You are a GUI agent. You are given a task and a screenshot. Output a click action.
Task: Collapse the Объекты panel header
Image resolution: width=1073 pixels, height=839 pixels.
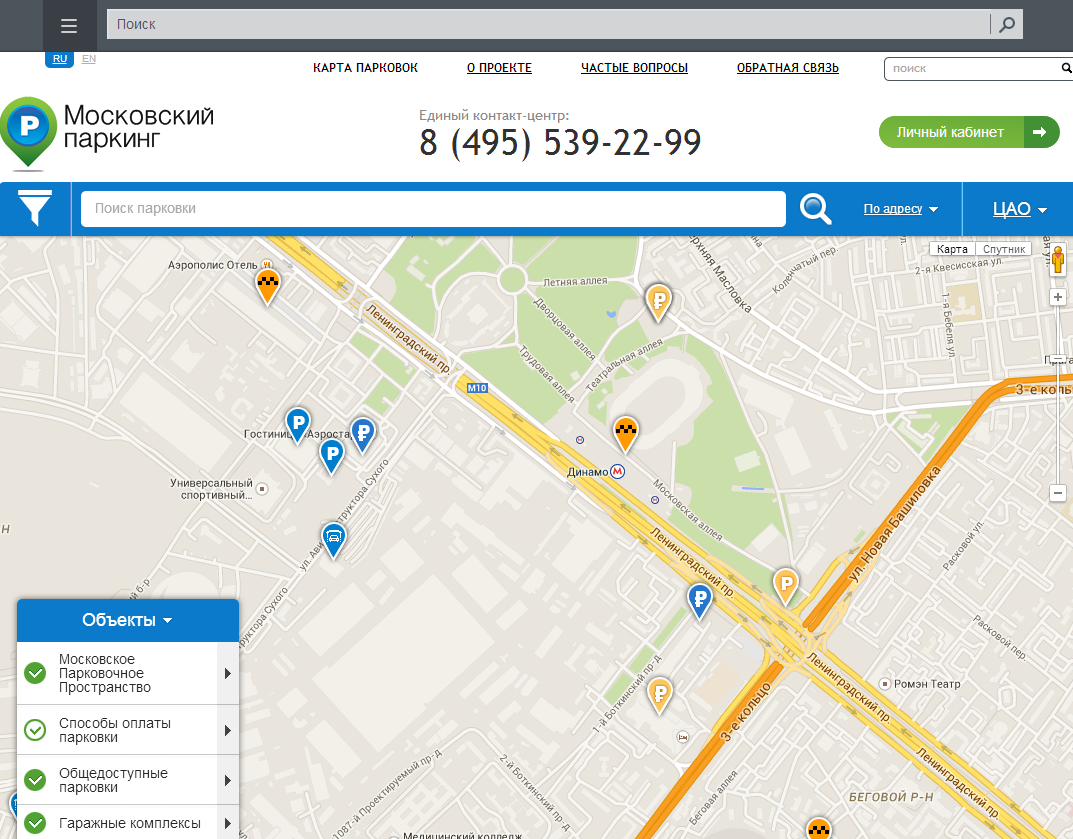click(x=128, y=620)
